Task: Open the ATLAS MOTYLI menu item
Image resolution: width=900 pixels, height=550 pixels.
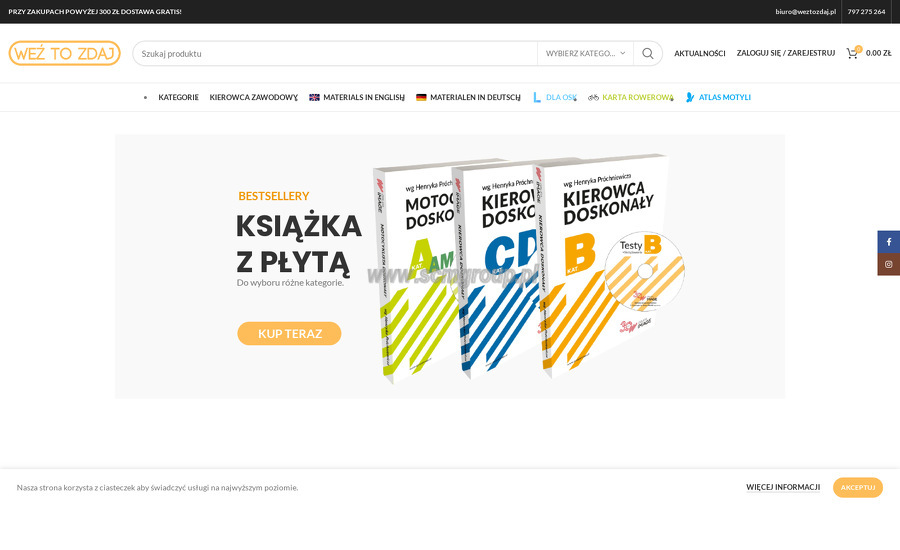Action: [724, 98]
